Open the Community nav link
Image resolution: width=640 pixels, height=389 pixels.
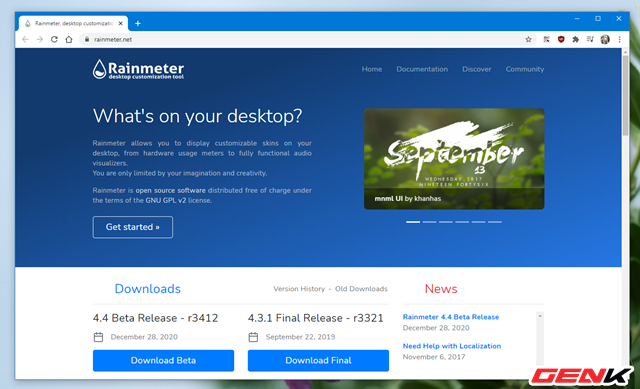(524, 69)
